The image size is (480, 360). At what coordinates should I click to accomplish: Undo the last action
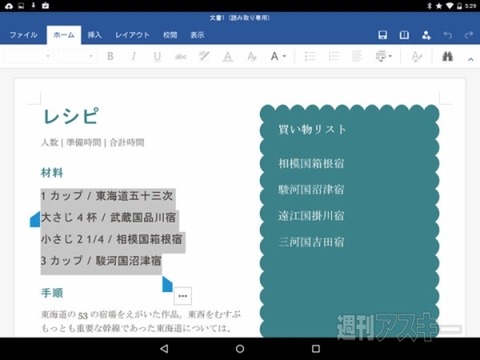[x=448, y=35]
